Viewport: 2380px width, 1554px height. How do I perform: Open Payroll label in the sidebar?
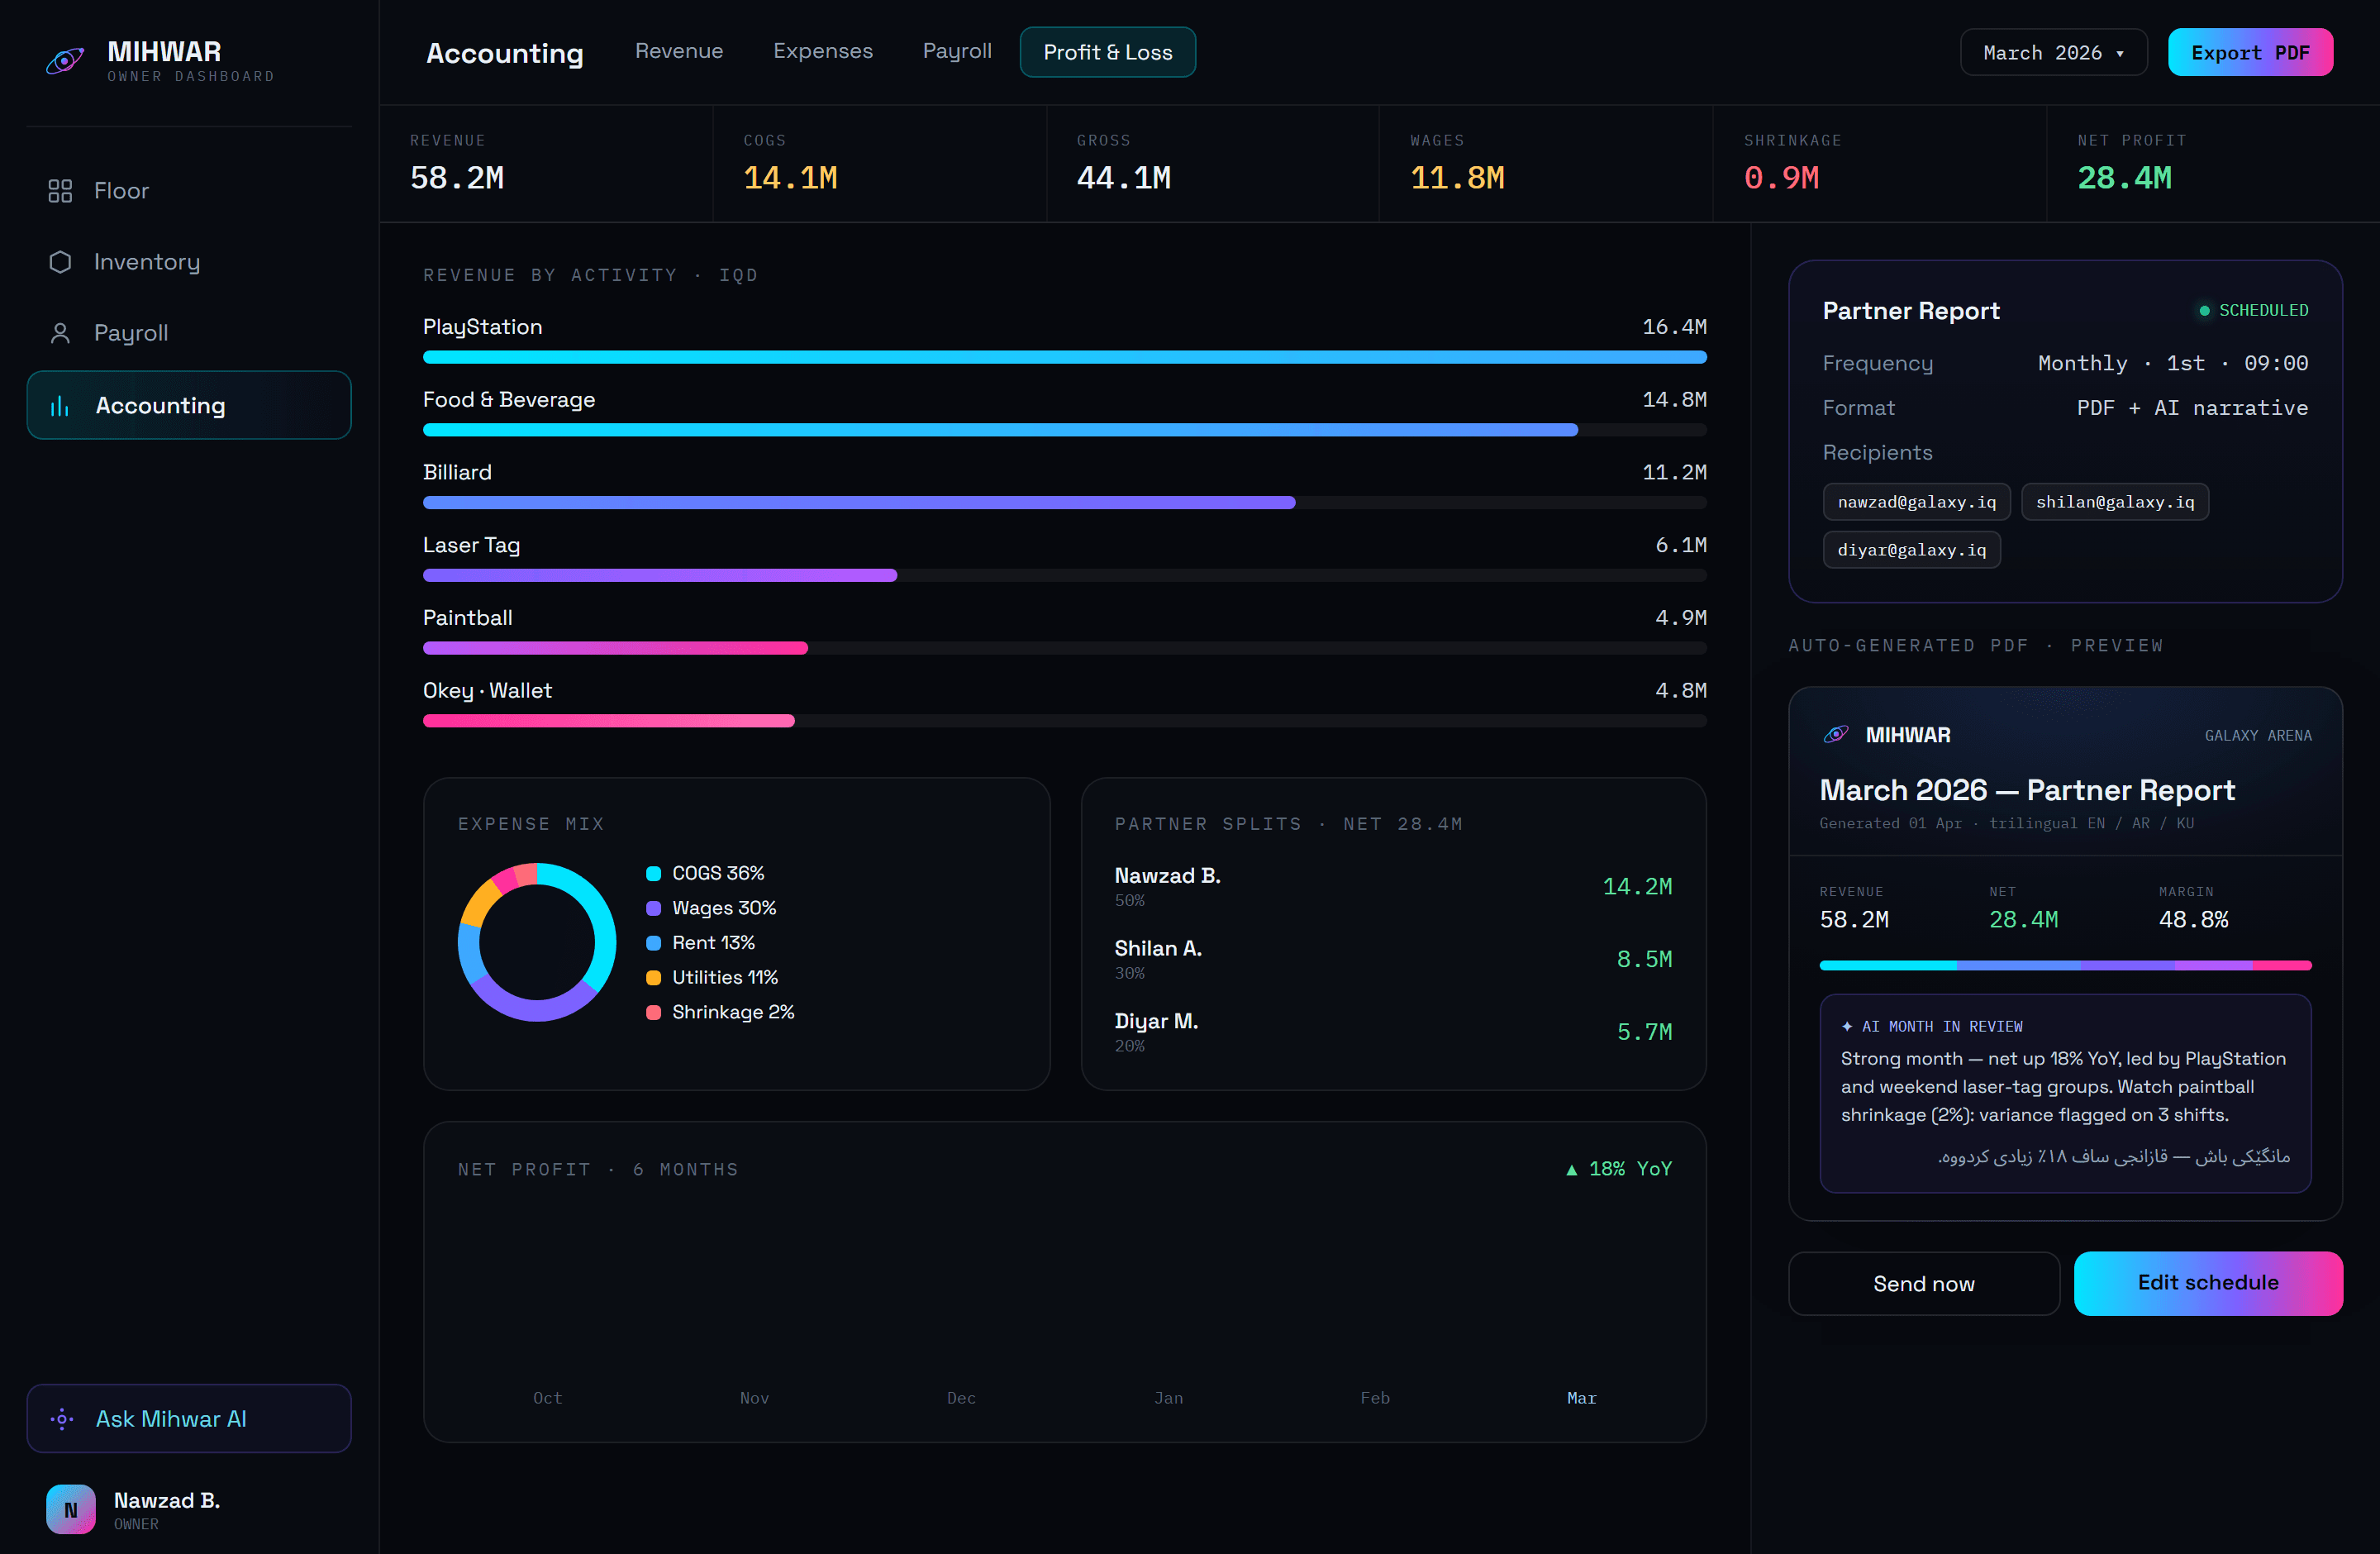pos(131,333)
